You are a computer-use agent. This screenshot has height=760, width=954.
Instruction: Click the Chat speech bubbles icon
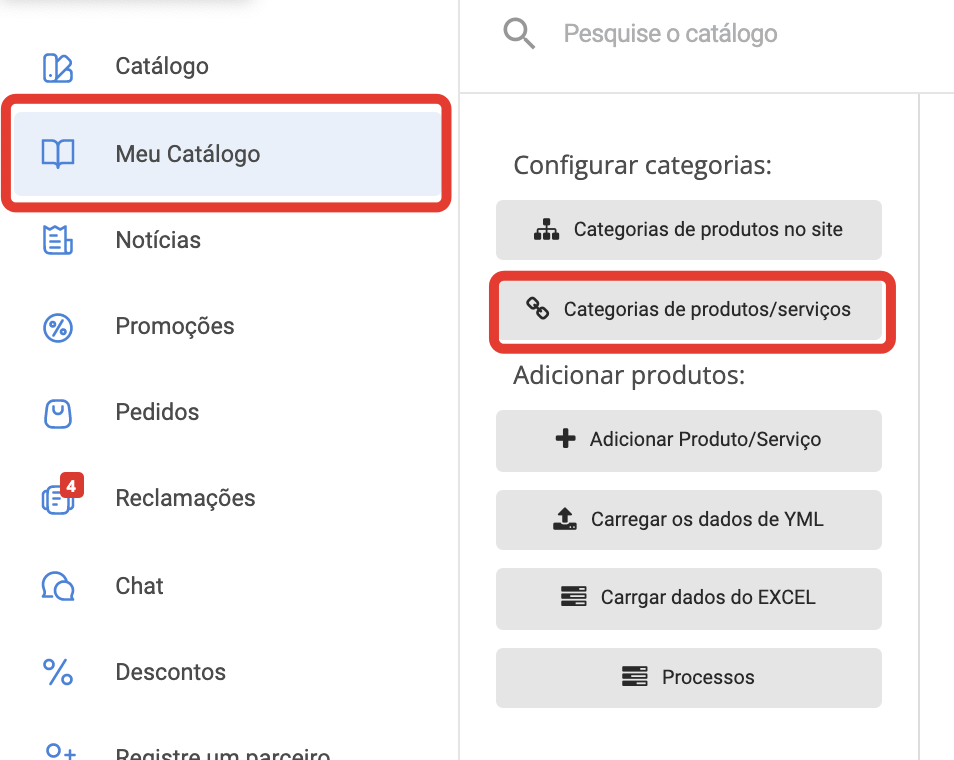(57, 585)
